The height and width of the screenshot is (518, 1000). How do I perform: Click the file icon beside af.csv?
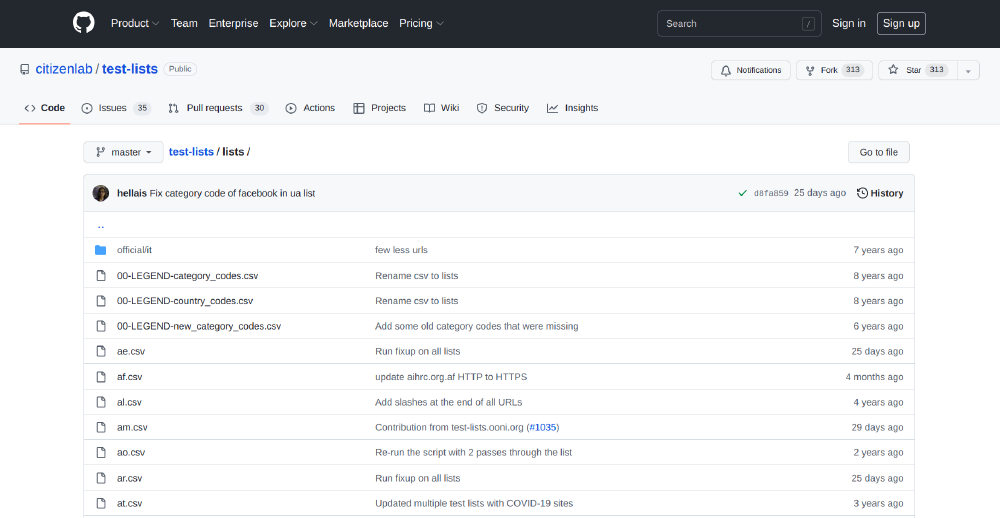coord(101,376)
